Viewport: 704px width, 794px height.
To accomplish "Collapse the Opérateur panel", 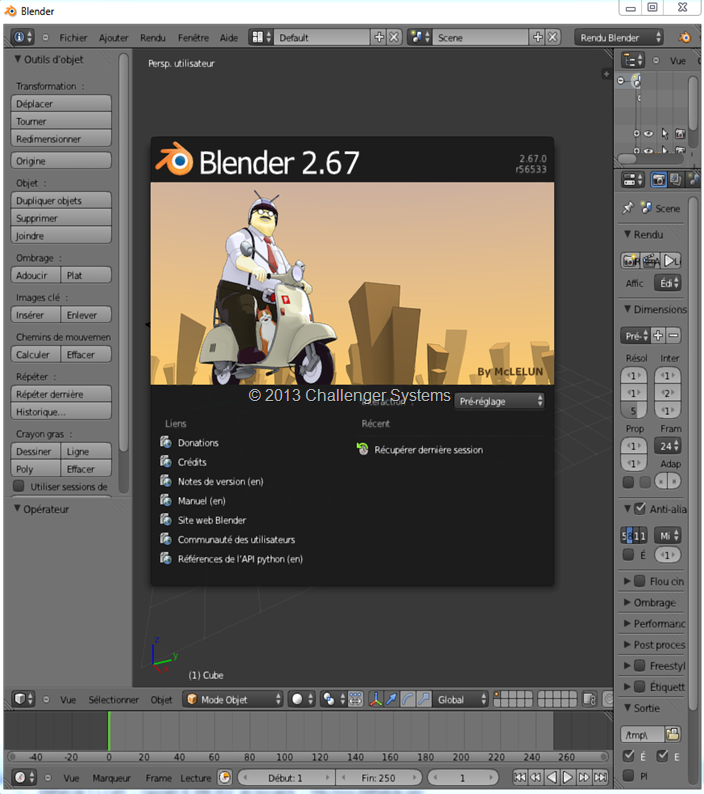I will (17, 508).
